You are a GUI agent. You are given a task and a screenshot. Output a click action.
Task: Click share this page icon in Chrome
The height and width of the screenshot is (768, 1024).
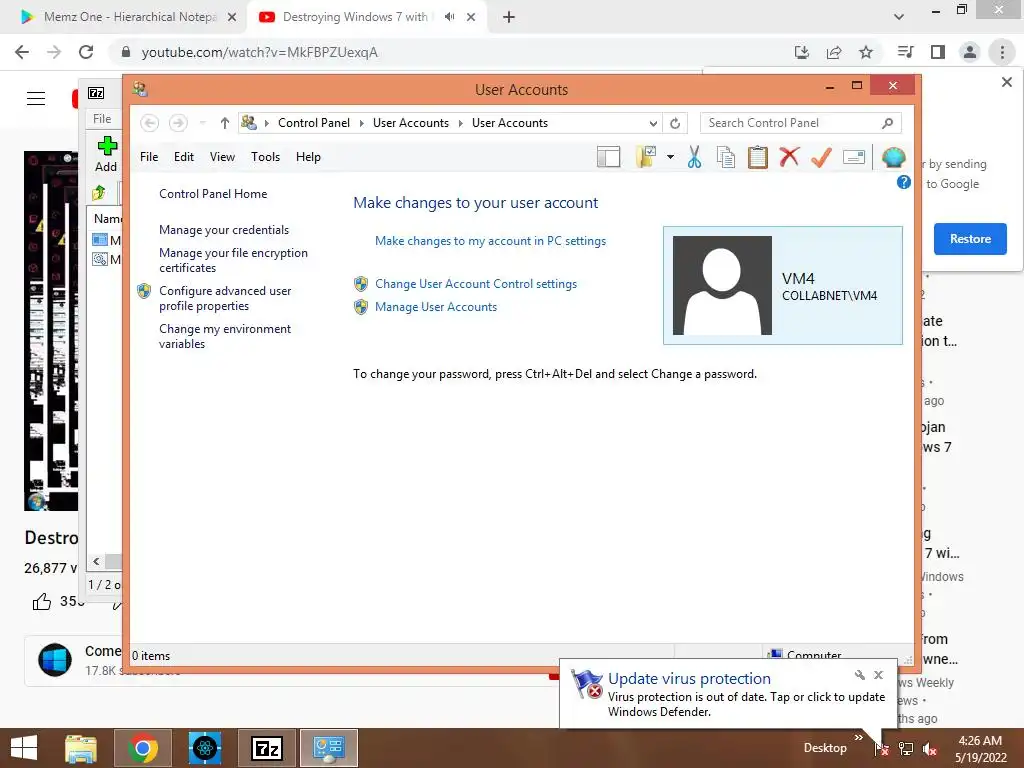(x=834, y=52)
